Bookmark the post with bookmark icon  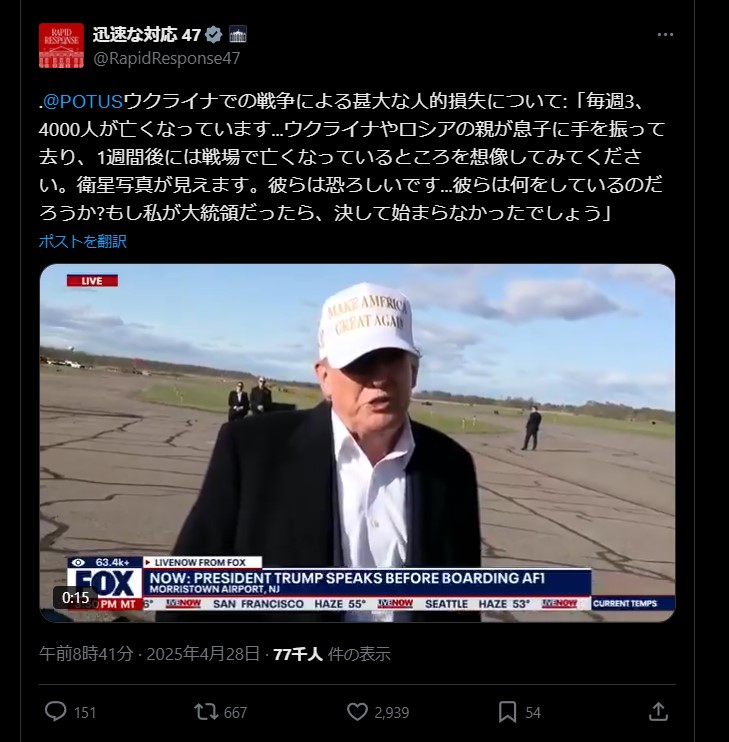point(507,712)
